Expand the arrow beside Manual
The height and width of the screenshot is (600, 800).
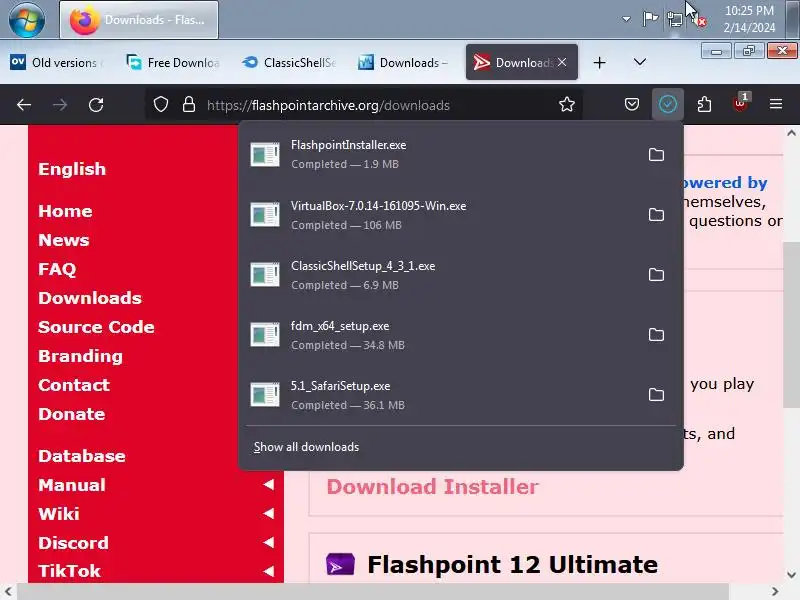pyautogui.click(x=269, y=485)
